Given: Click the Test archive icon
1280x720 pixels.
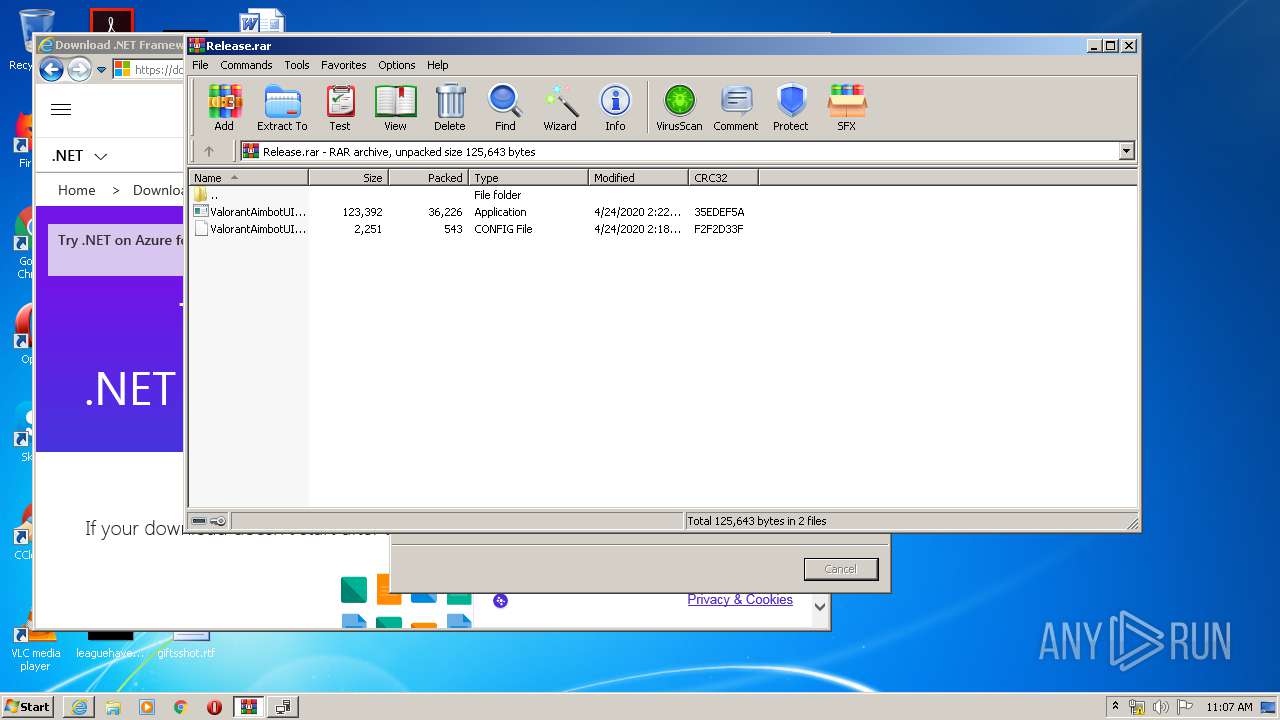Looking at the screenshot, I should click(340, 108).
